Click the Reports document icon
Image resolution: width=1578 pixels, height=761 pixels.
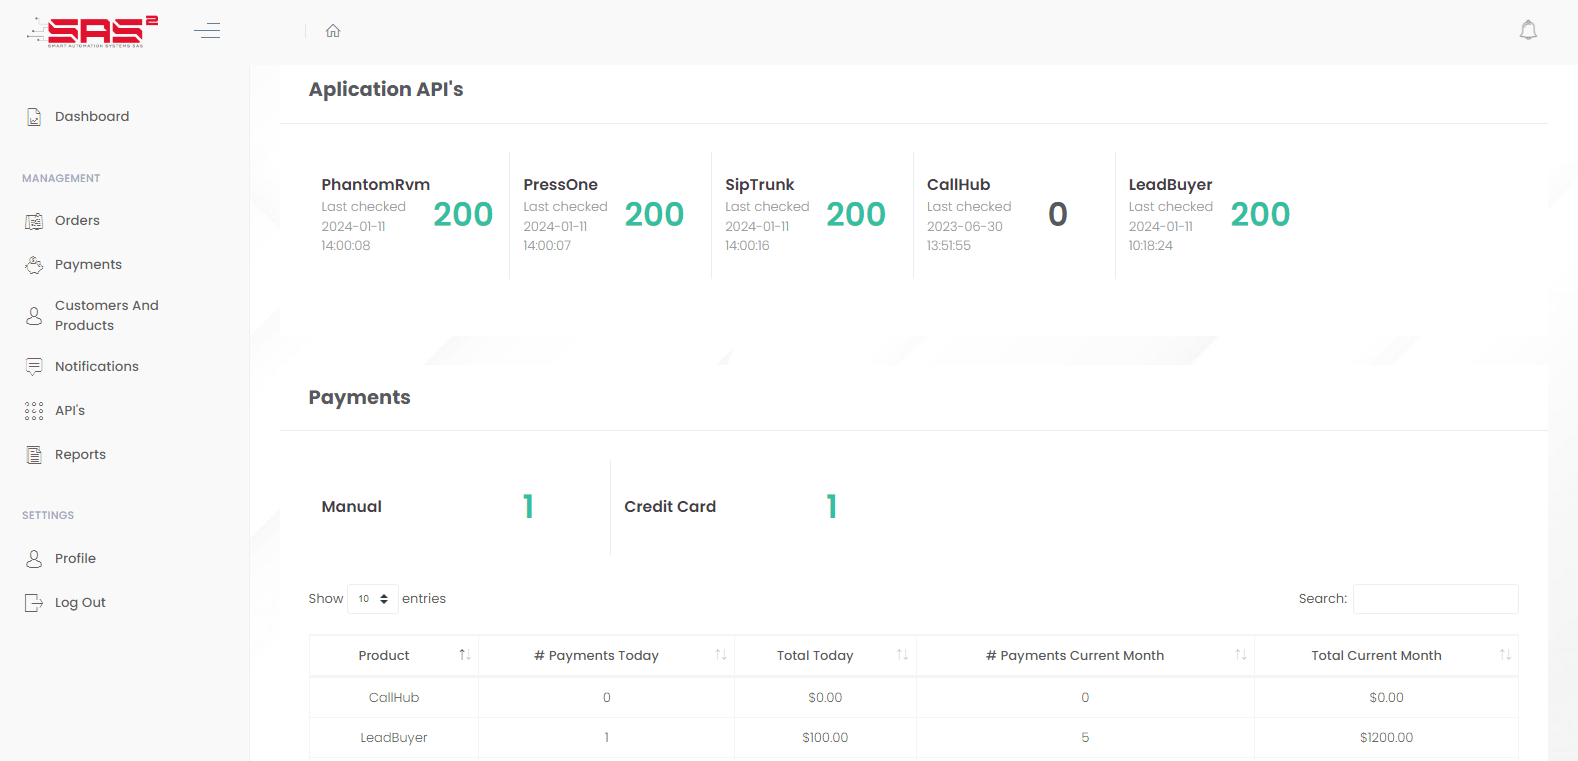[34, 455]
